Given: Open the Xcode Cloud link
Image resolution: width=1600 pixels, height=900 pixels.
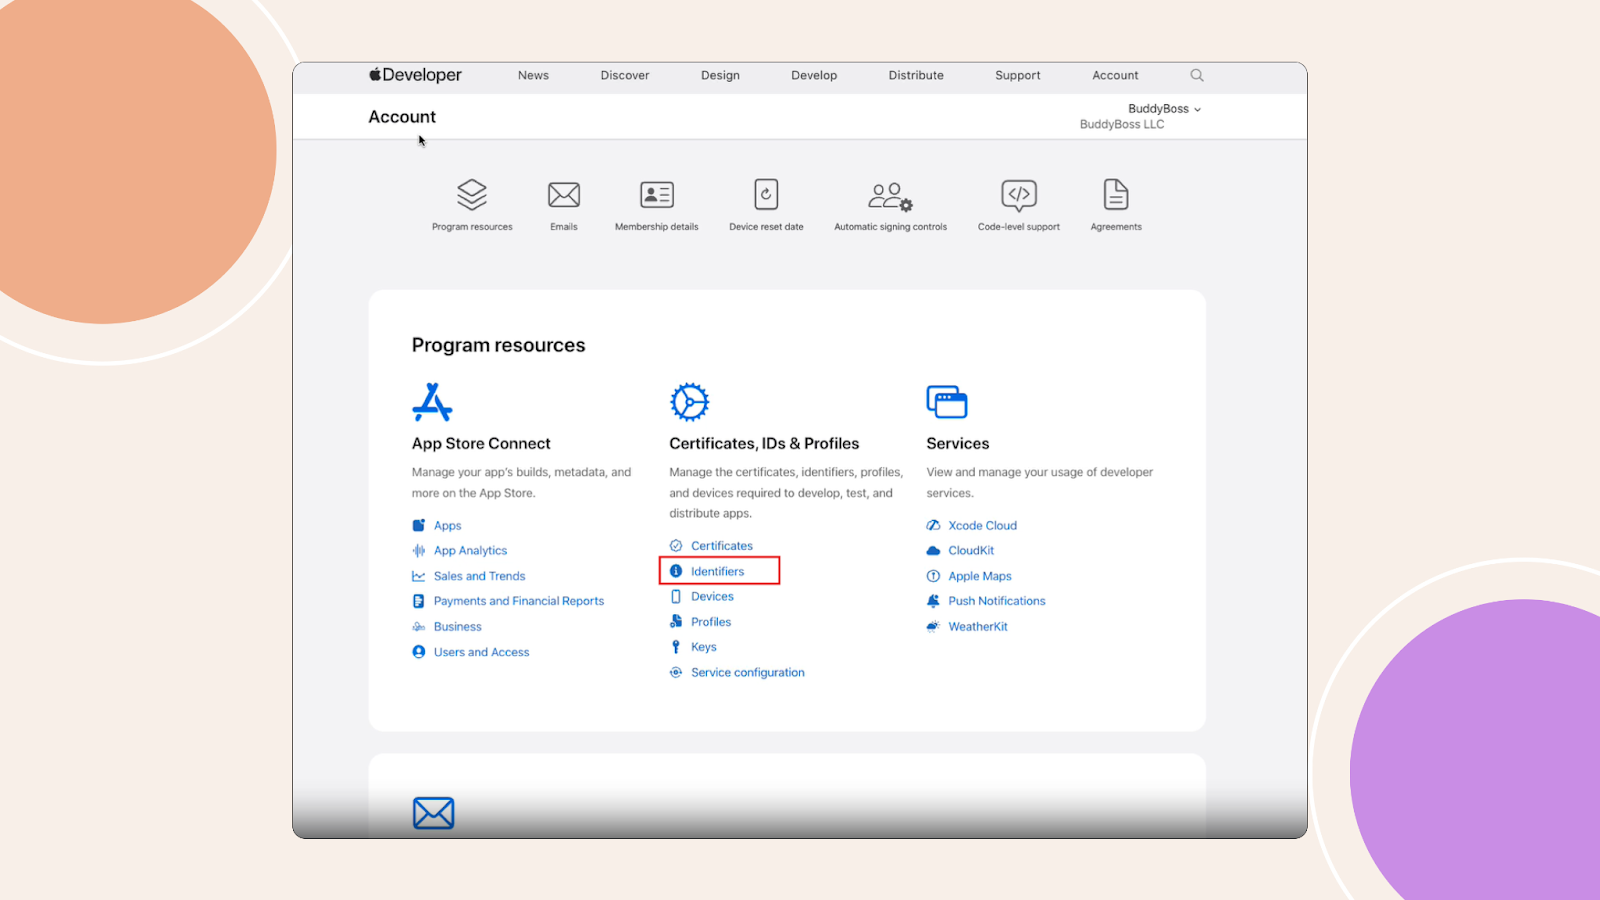Looking at the screenshot, I should click(x=983, y=525).
